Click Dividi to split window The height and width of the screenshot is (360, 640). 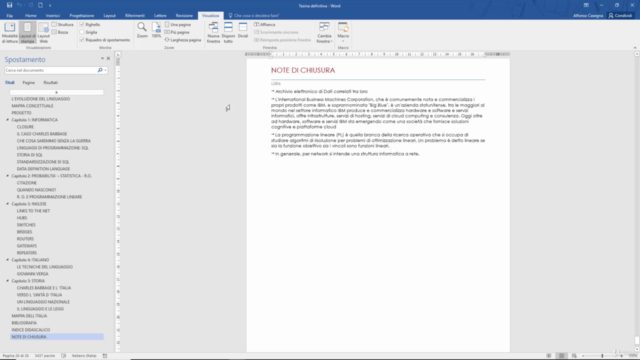[x=243, y=31]
